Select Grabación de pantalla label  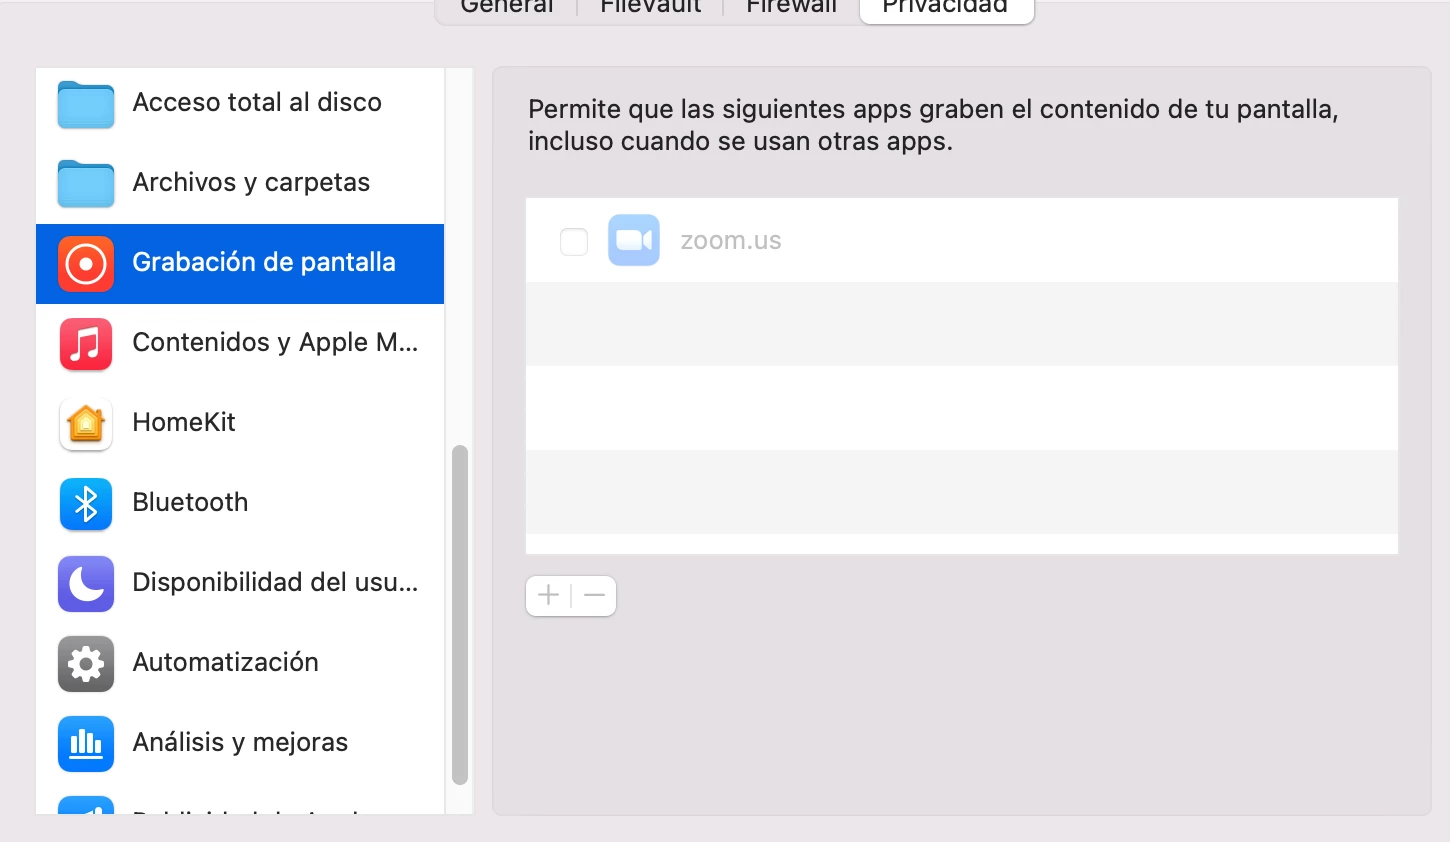[264, 262]
